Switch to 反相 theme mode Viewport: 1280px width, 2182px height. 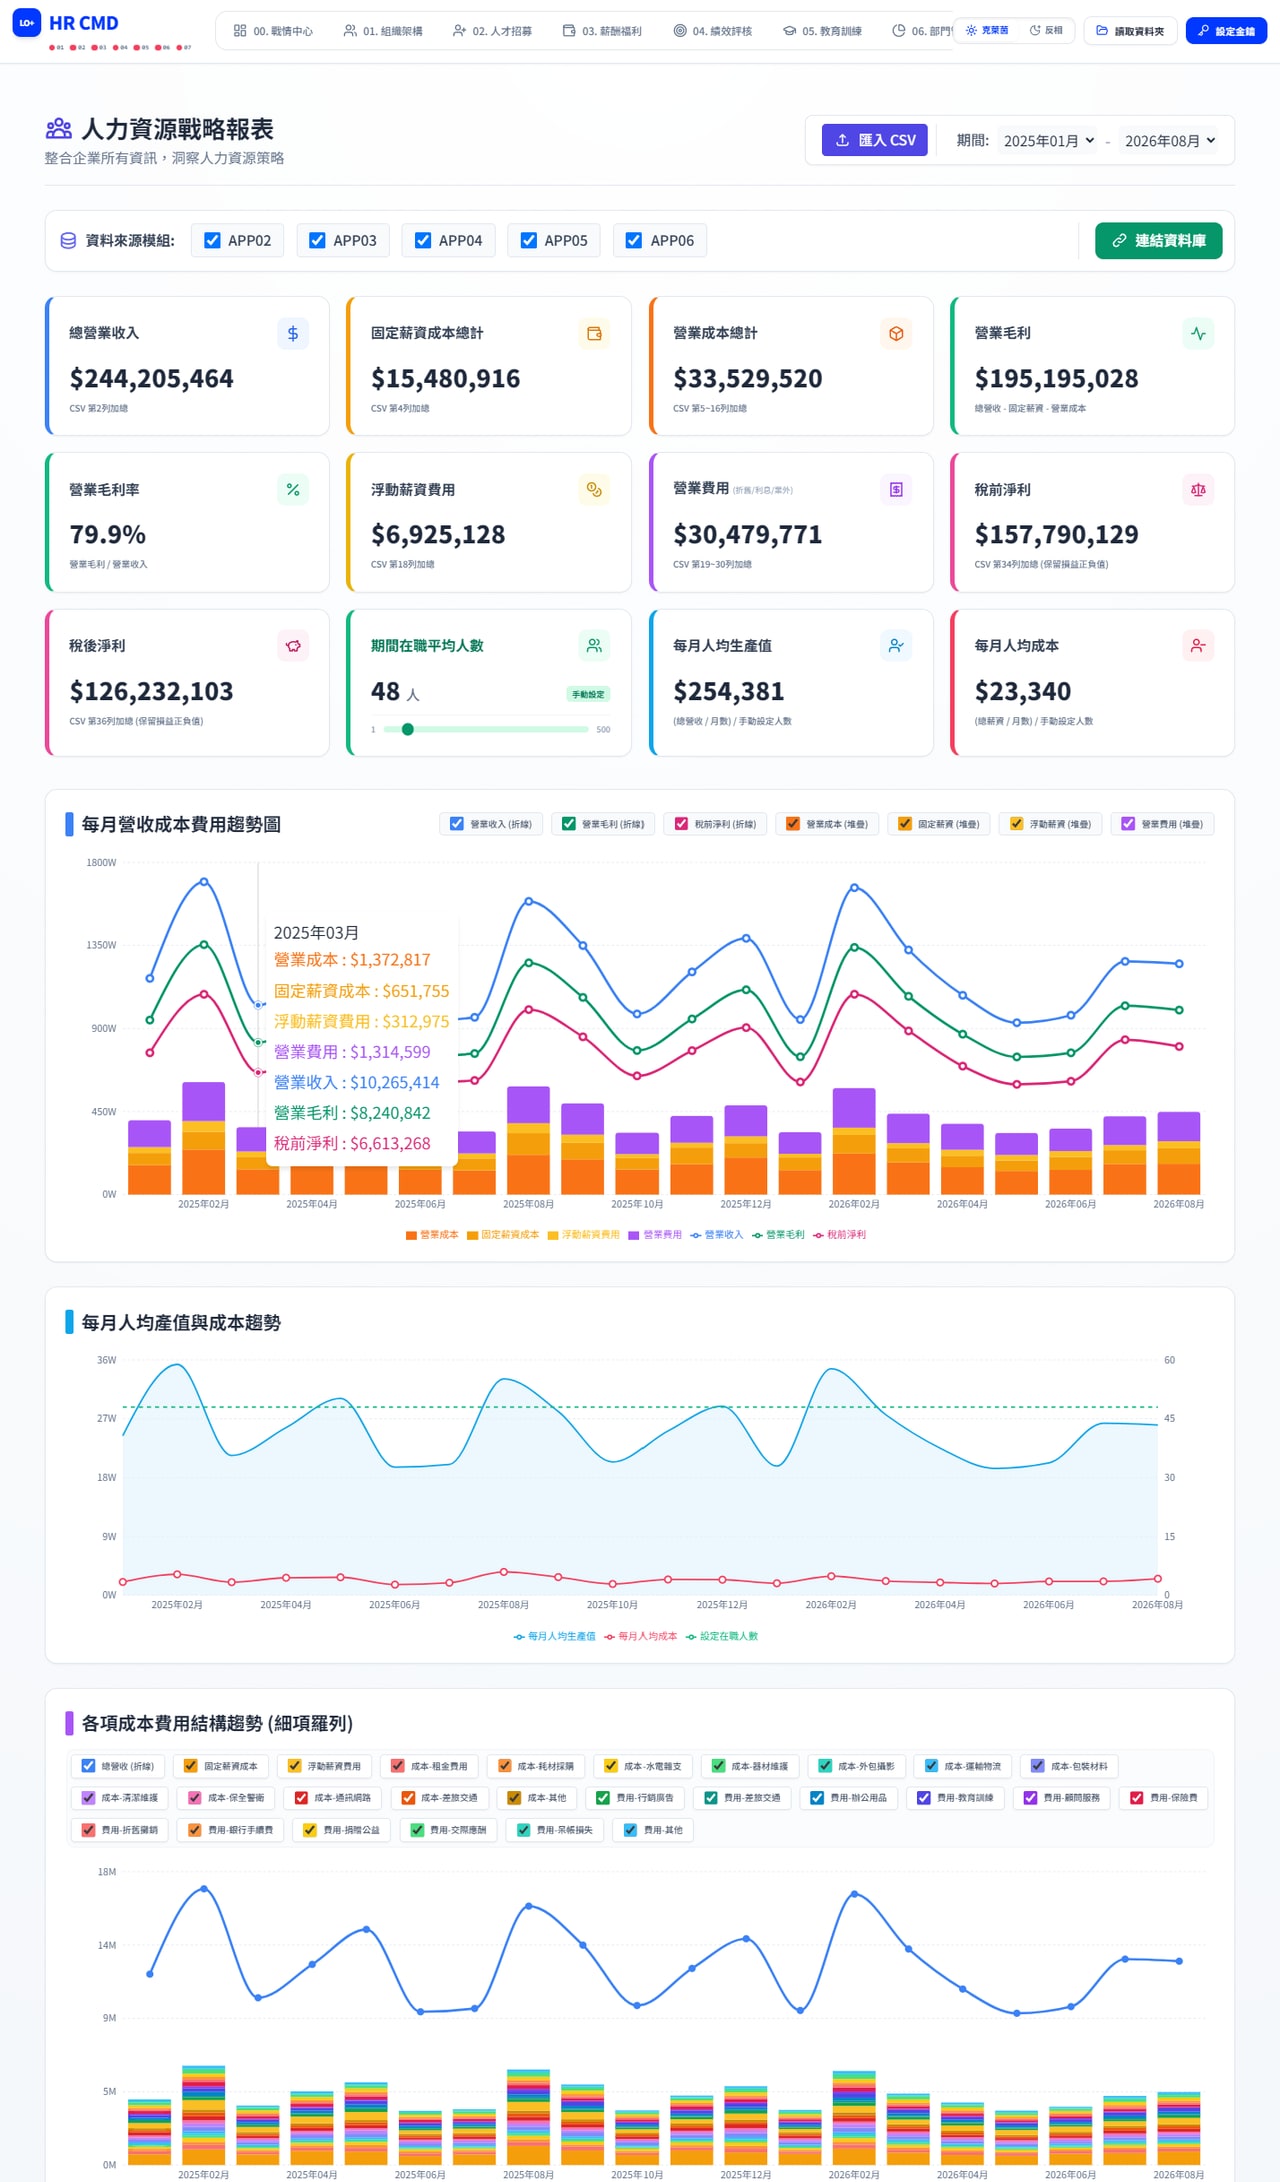(x=1046, y=31)
